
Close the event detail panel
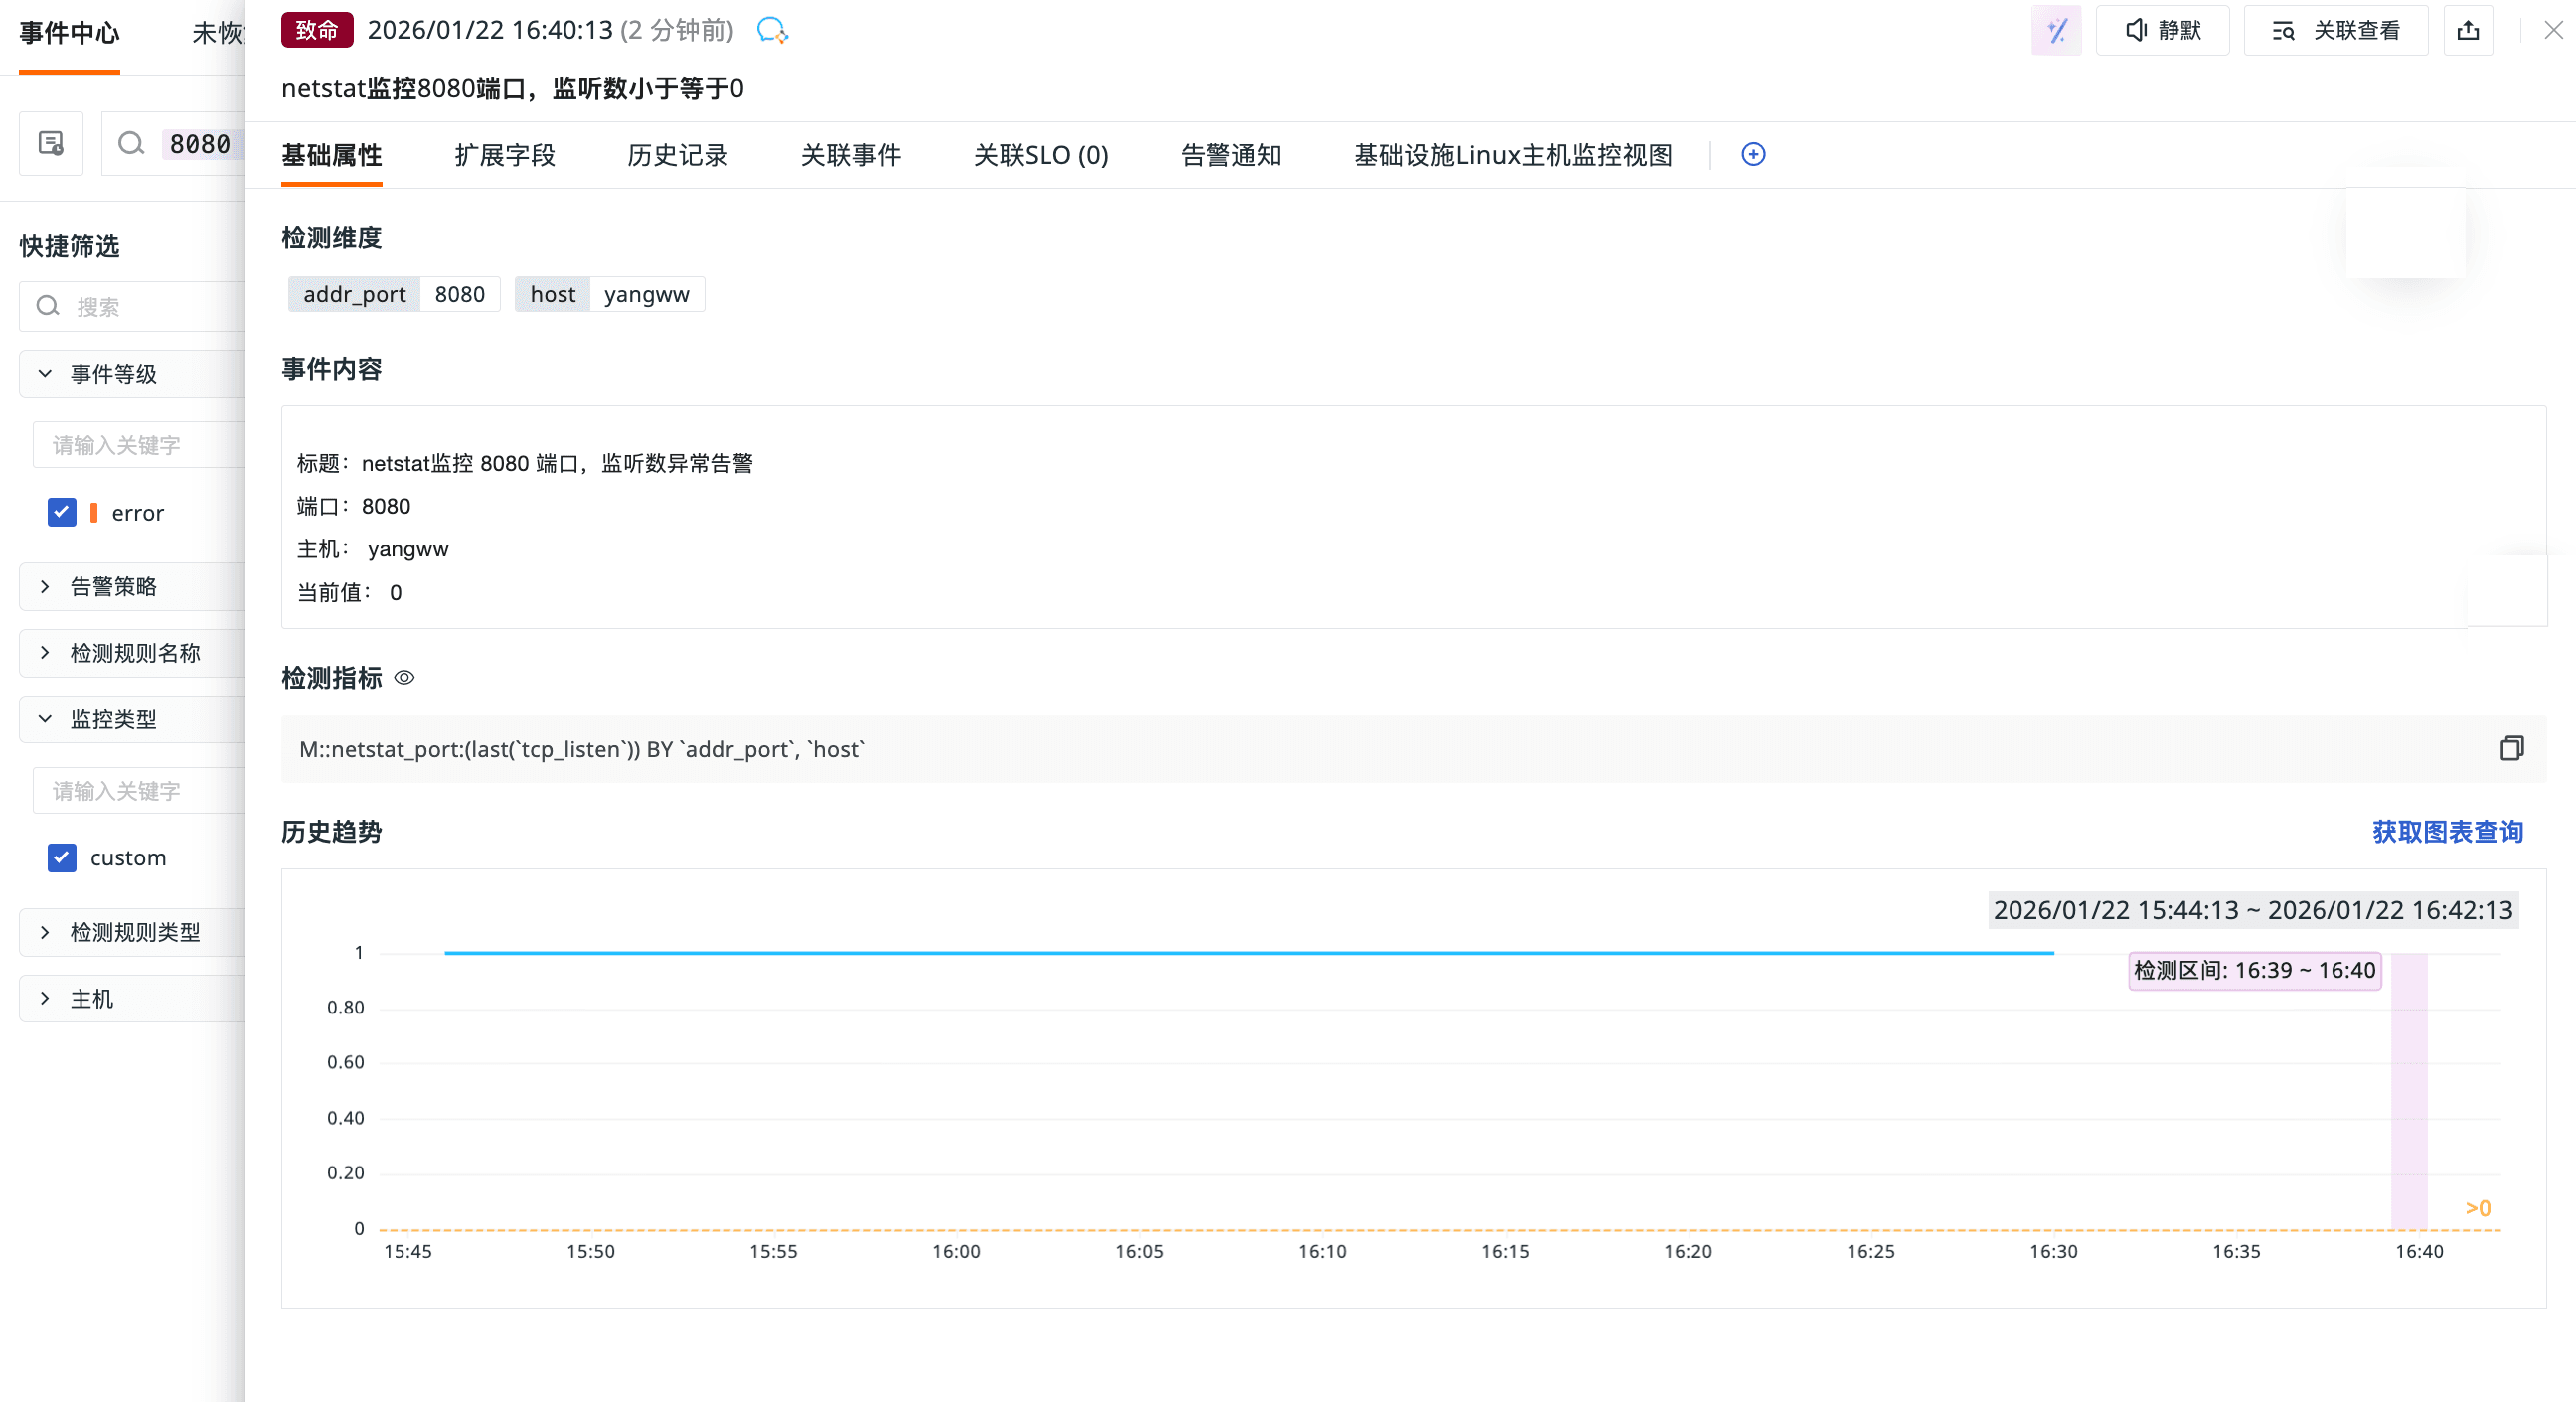[x=2553, y=31]
